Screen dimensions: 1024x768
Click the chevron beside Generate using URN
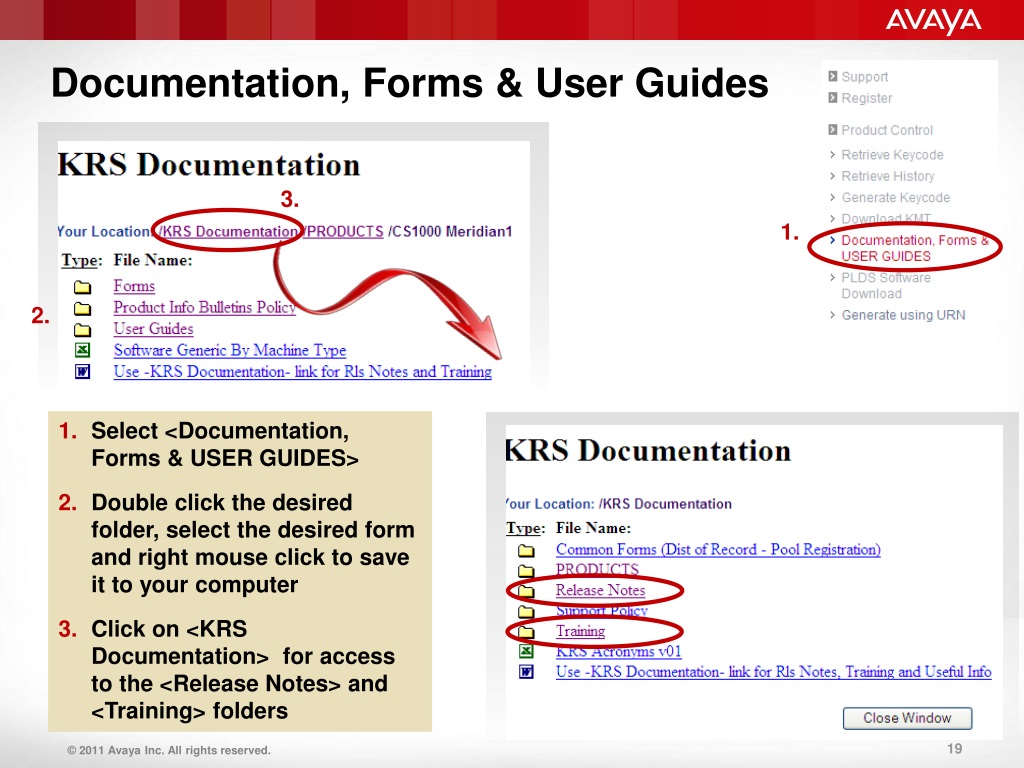pyautogui.click(x=833, y=315)
